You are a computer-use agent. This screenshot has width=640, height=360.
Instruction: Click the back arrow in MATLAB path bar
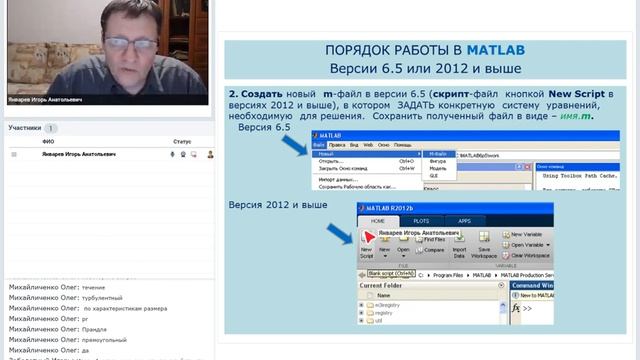point(362,275)
